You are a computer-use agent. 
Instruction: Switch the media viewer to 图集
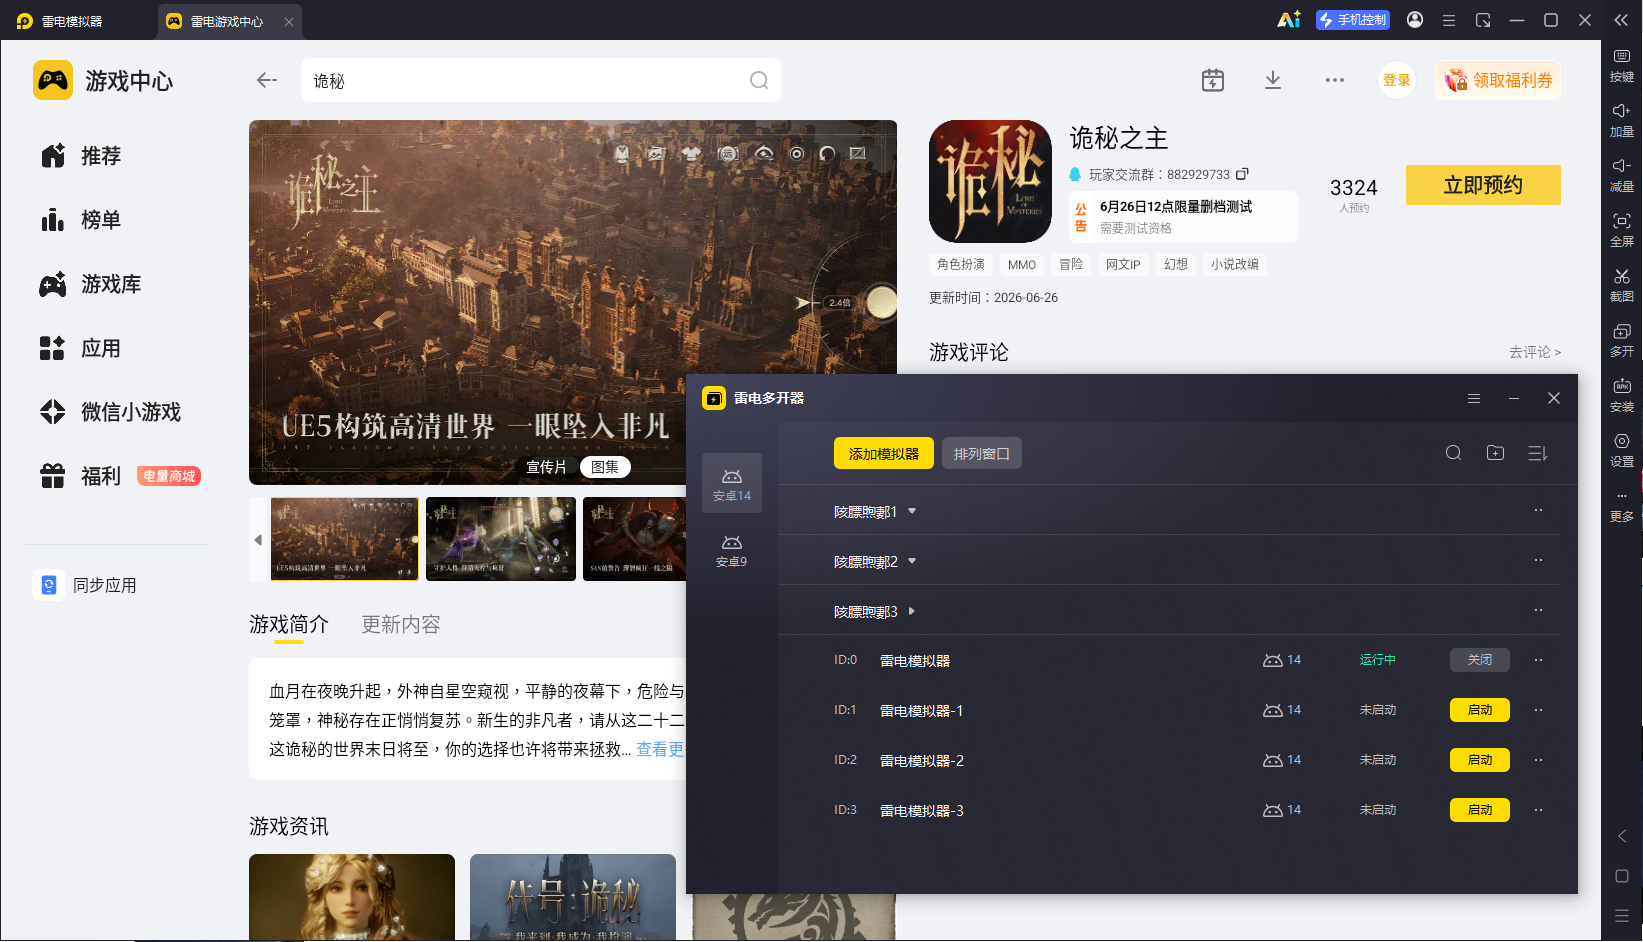605,467
